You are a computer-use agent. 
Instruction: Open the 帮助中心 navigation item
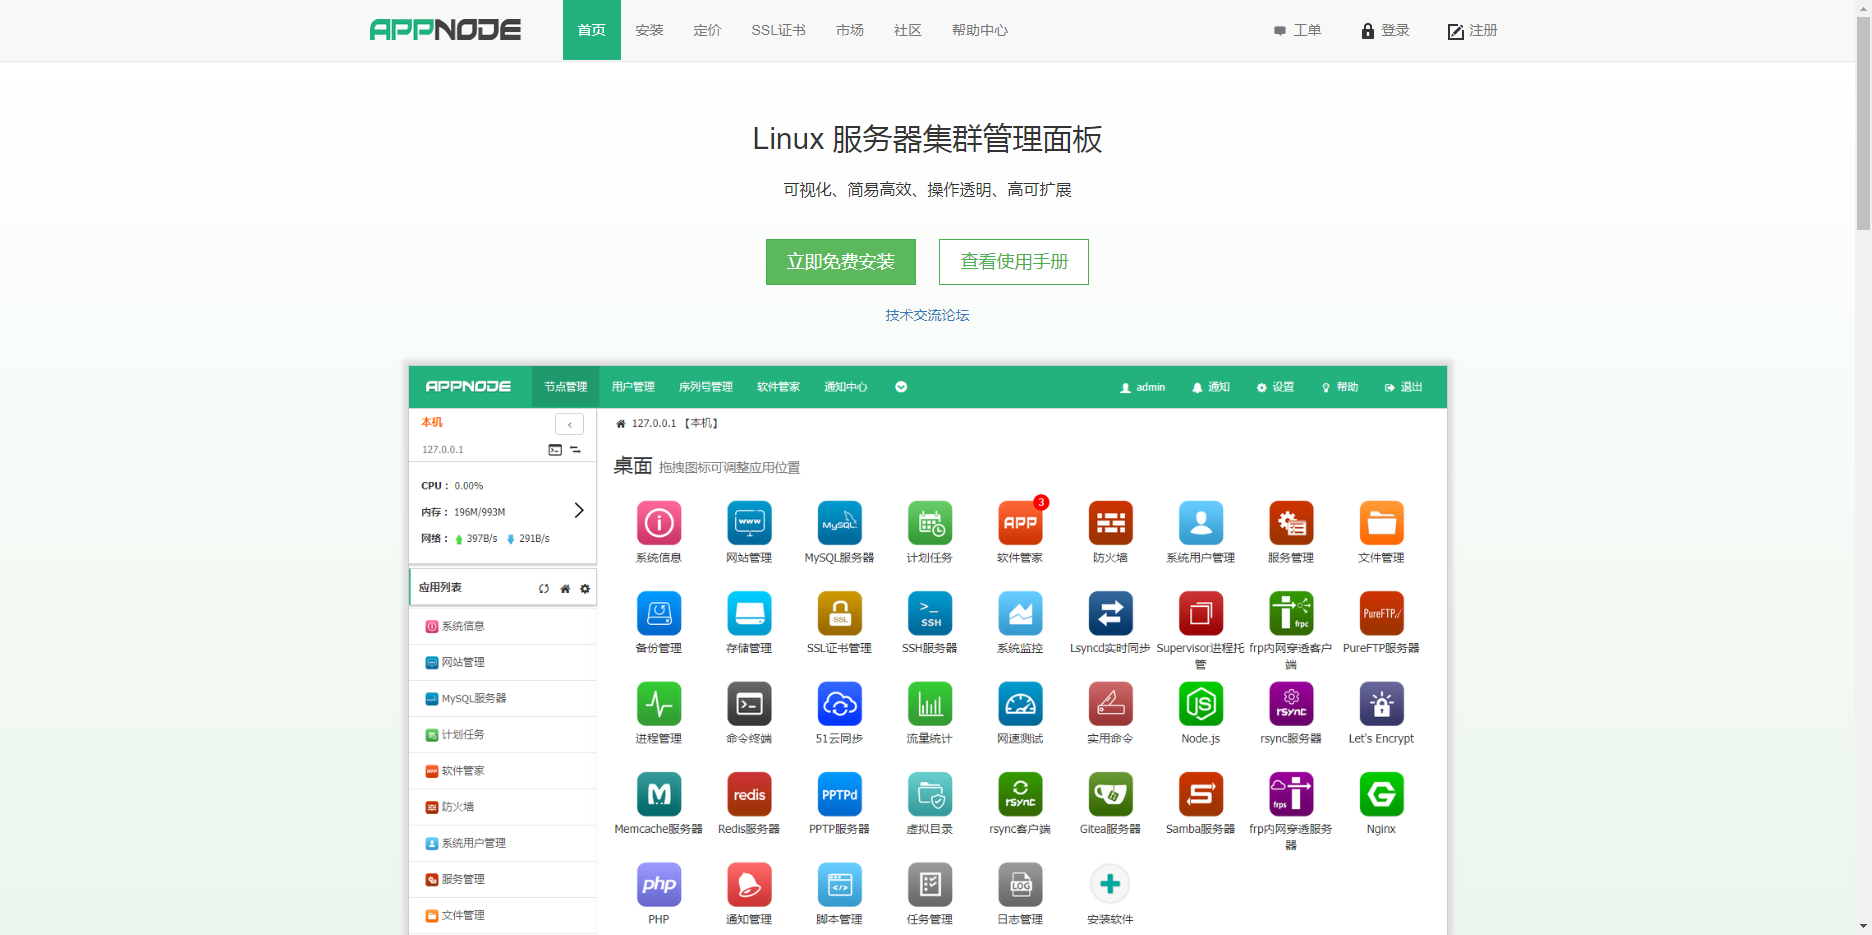coord(980,30)
